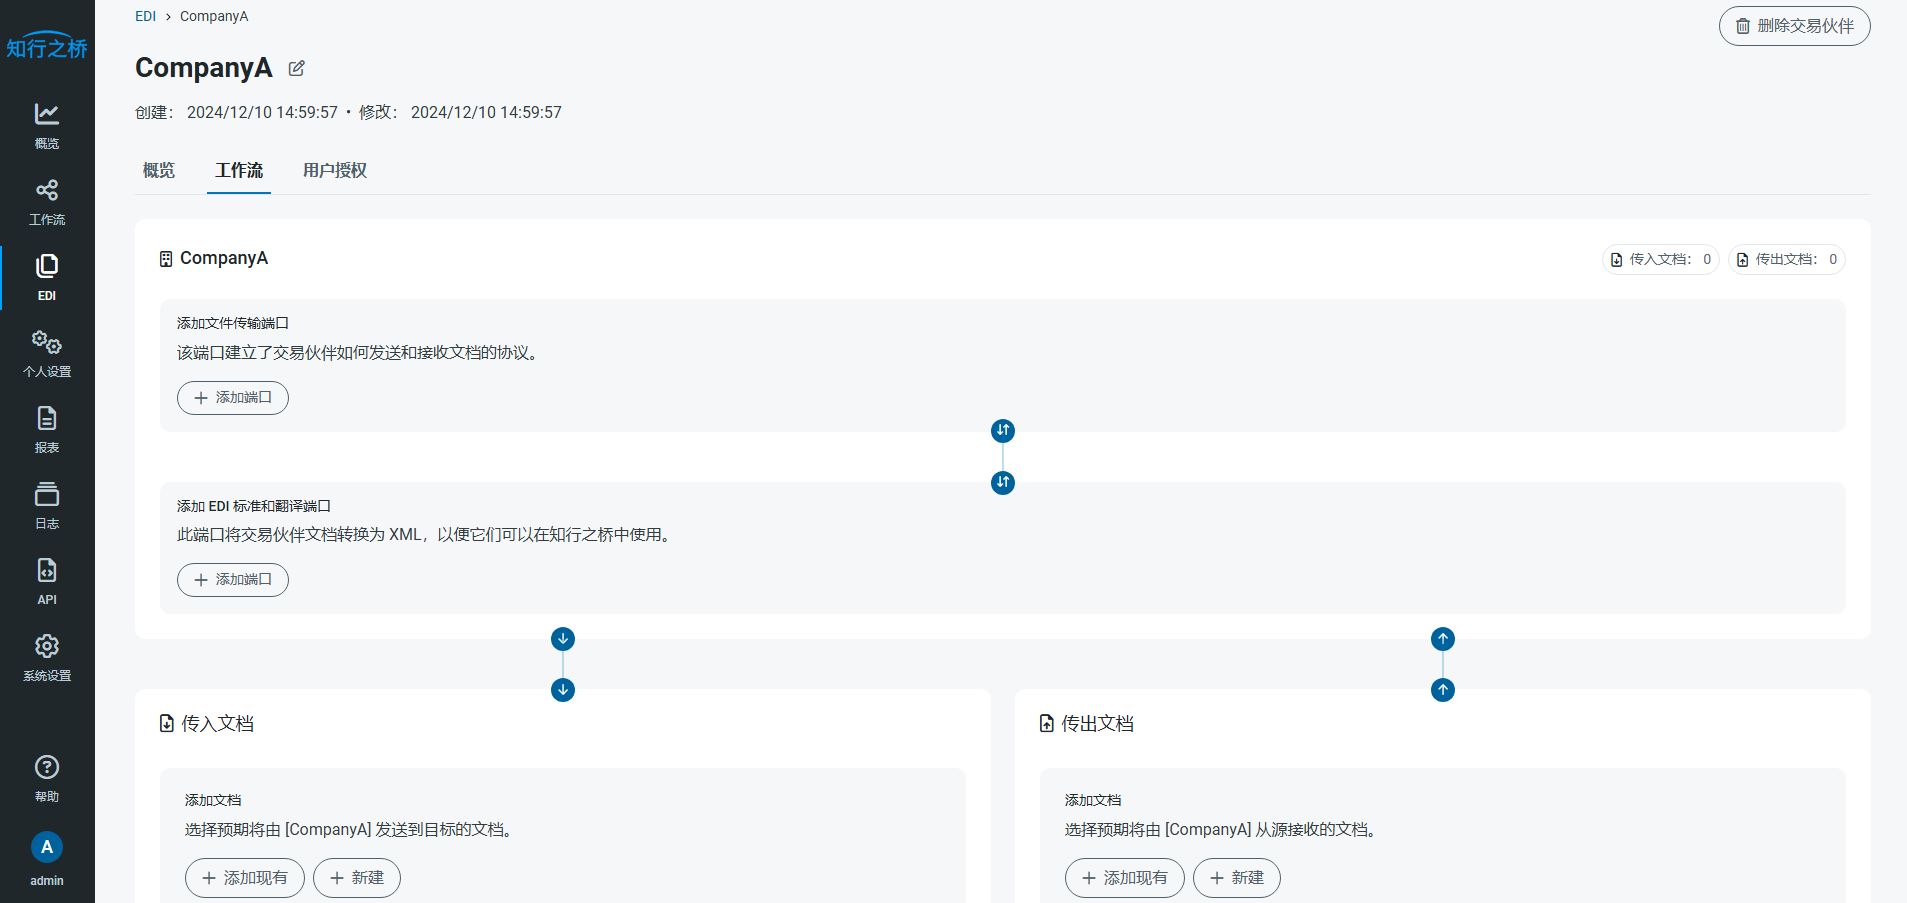Click the 帮助 help icon
The height and width of the screenshot is (903, 1907).
point(47,777)
